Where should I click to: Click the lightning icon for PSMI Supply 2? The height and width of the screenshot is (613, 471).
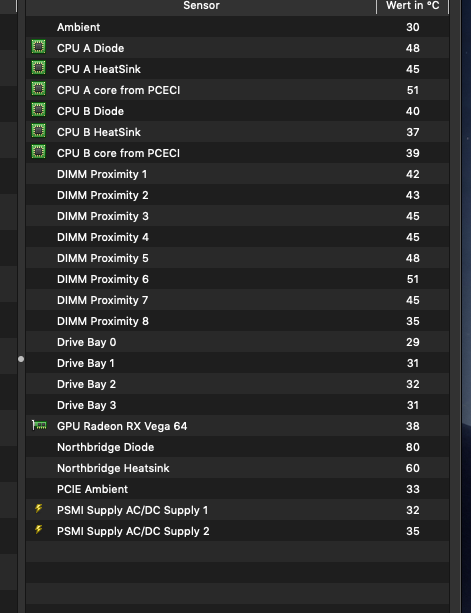point(38,530)
